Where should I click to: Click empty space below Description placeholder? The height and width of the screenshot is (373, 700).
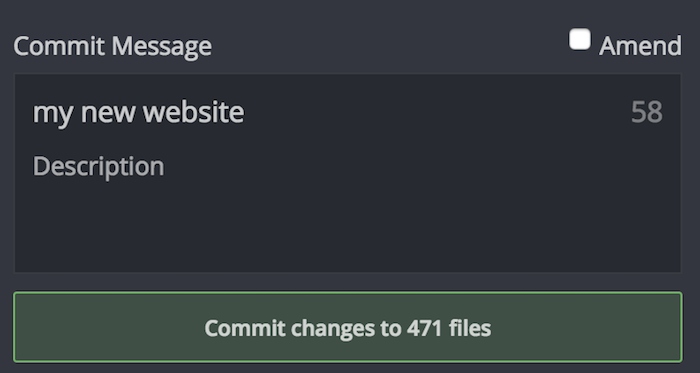coord(348,223)
